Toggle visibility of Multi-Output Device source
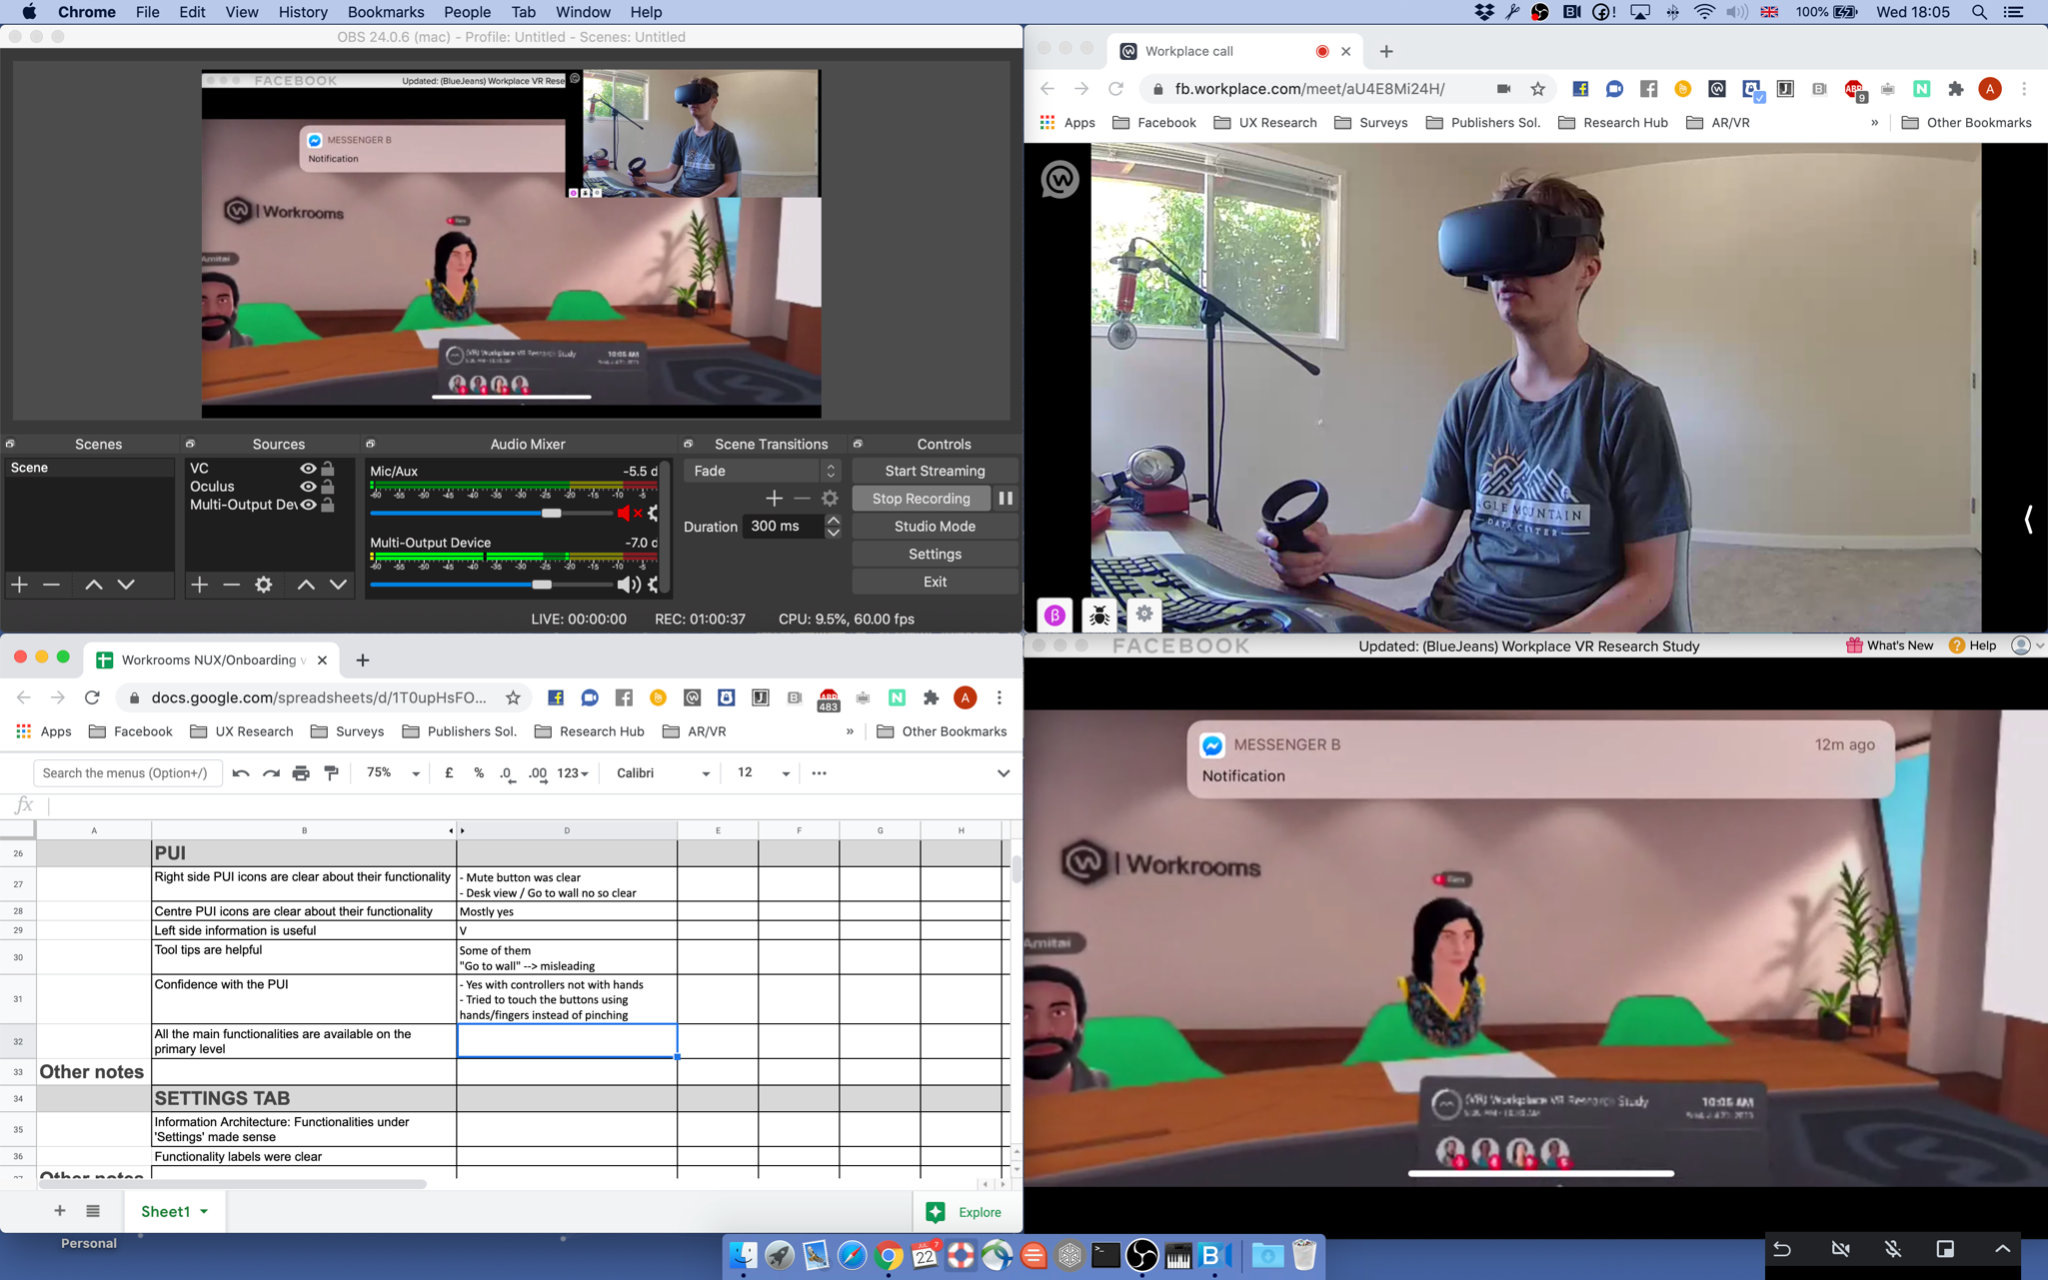 308,504
